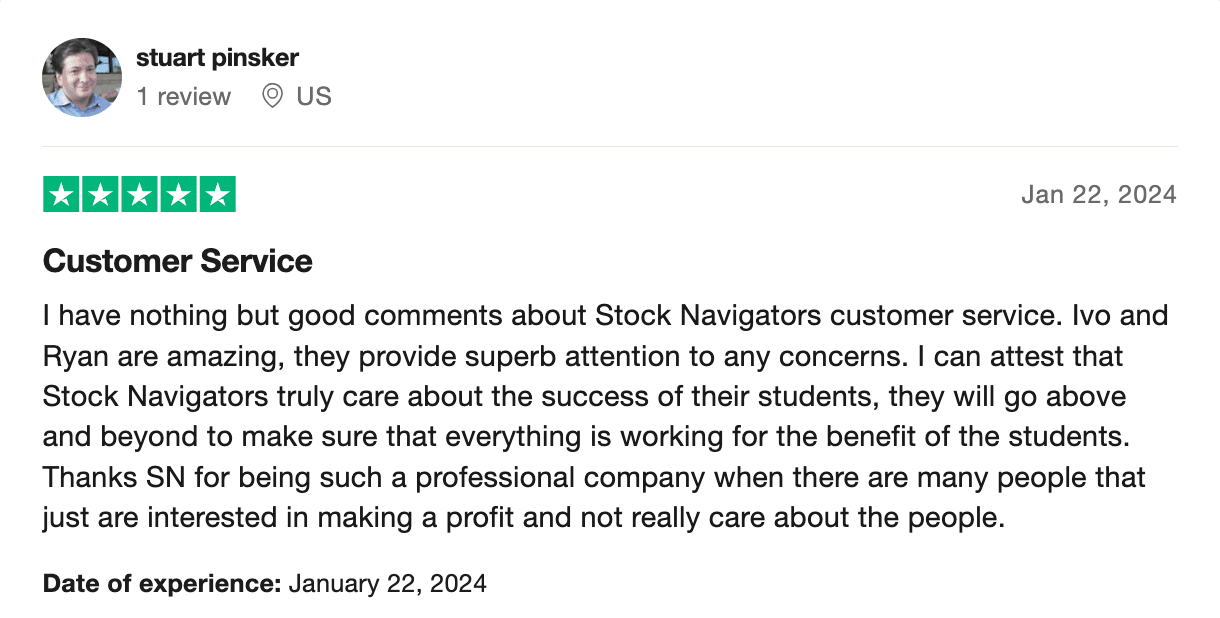Click the reviewer name stuart pinsker

click(x=217, y=57)
